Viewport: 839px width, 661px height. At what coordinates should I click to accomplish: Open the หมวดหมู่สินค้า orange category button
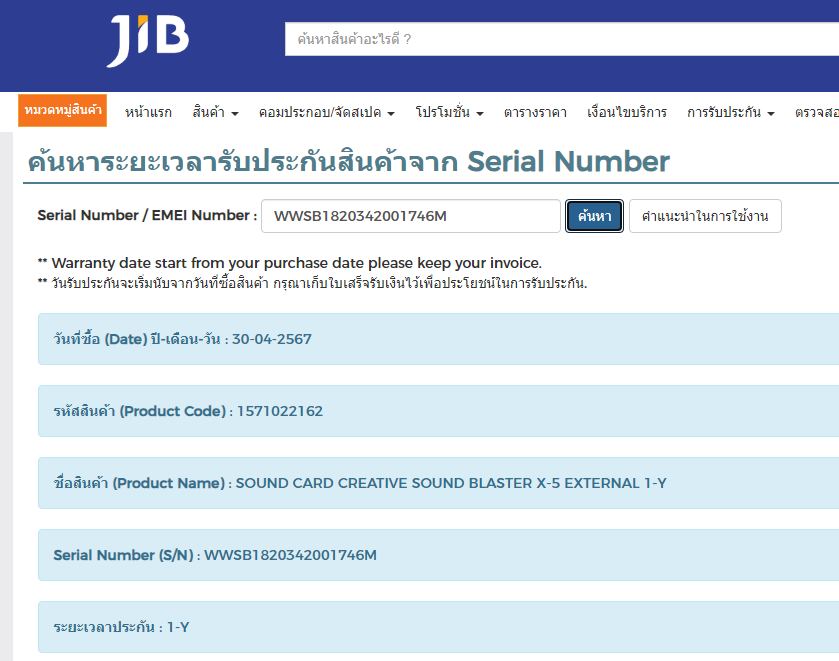tap(63, 110)
